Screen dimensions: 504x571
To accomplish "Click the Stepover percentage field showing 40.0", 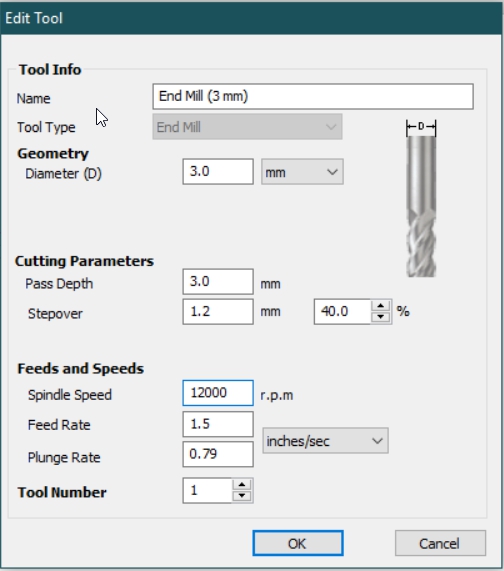I will pyautogui.click(x=343, y=312).
